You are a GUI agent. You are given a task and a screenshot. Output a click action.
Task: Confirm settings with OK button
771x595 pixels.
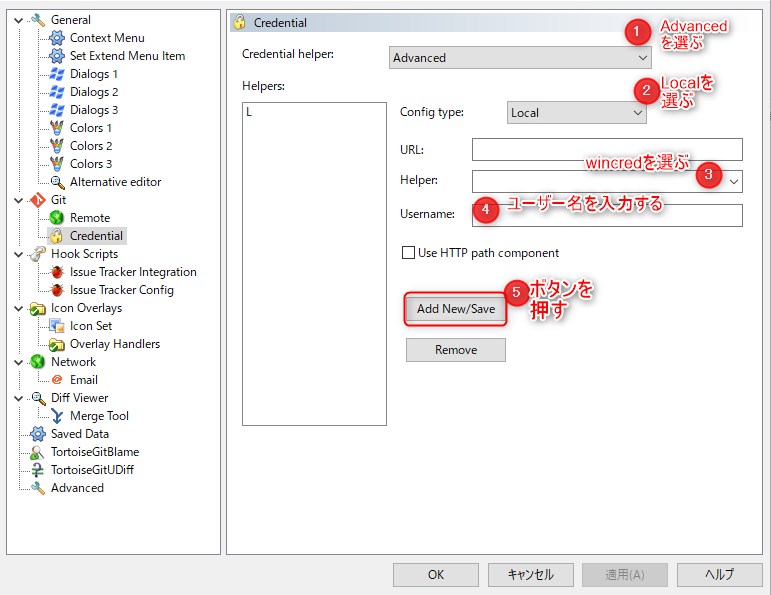point(436,575)
